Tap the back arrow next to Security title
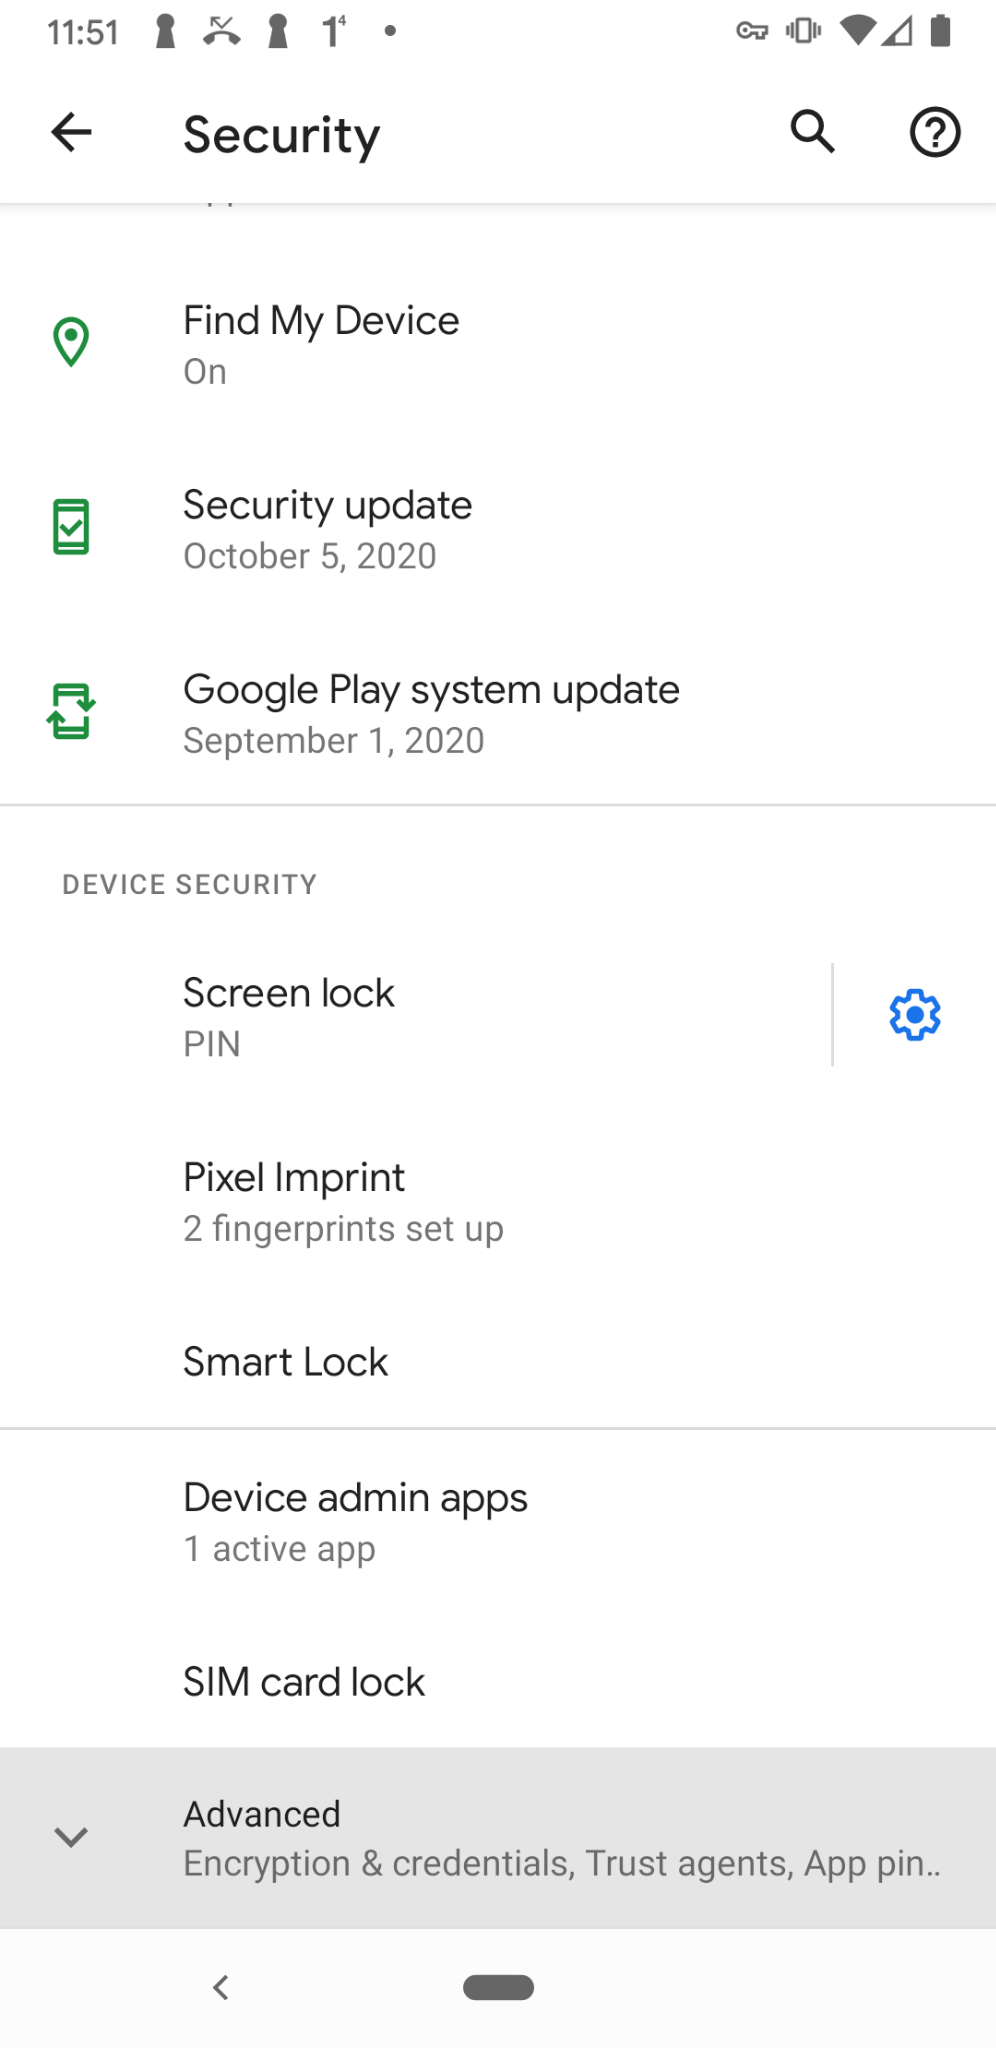Viewport: 996px width, 2048px height. [x=70, y=131]
